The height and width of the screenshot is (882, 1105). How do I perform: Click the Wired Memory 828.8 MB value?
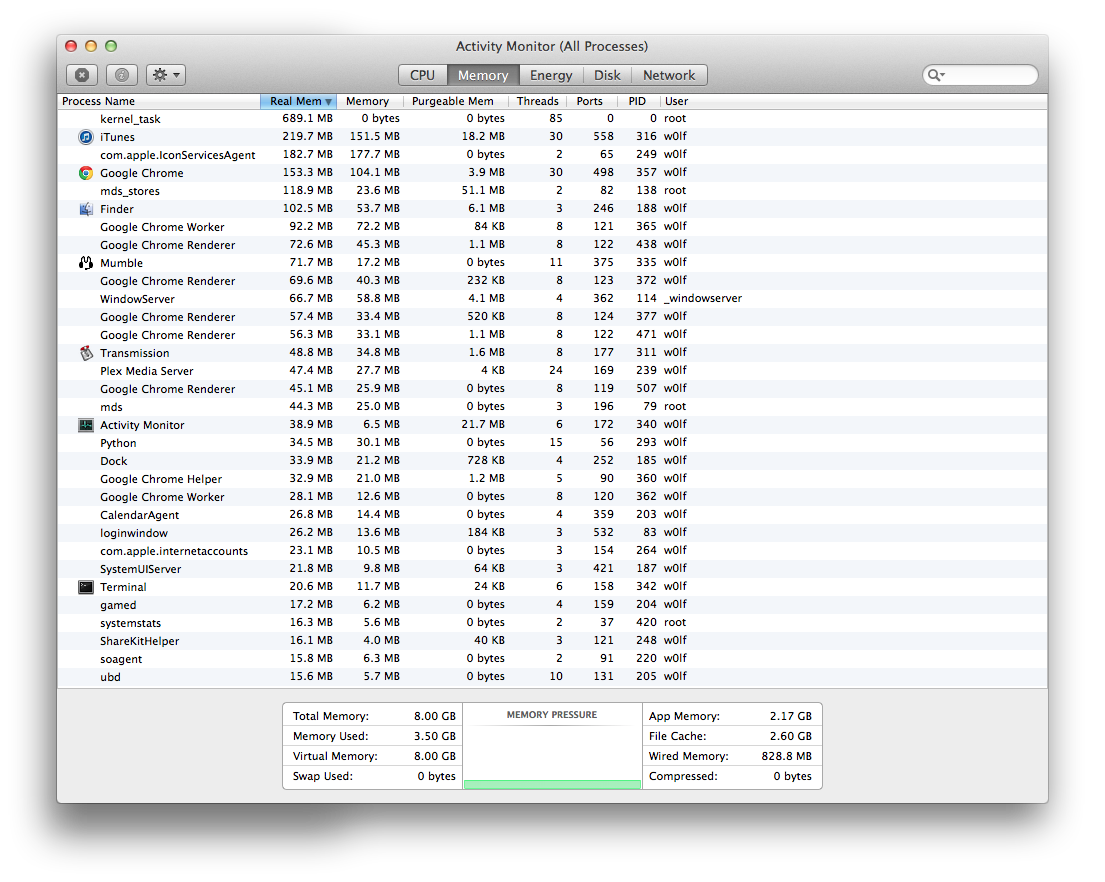click(x=786, y=756)
